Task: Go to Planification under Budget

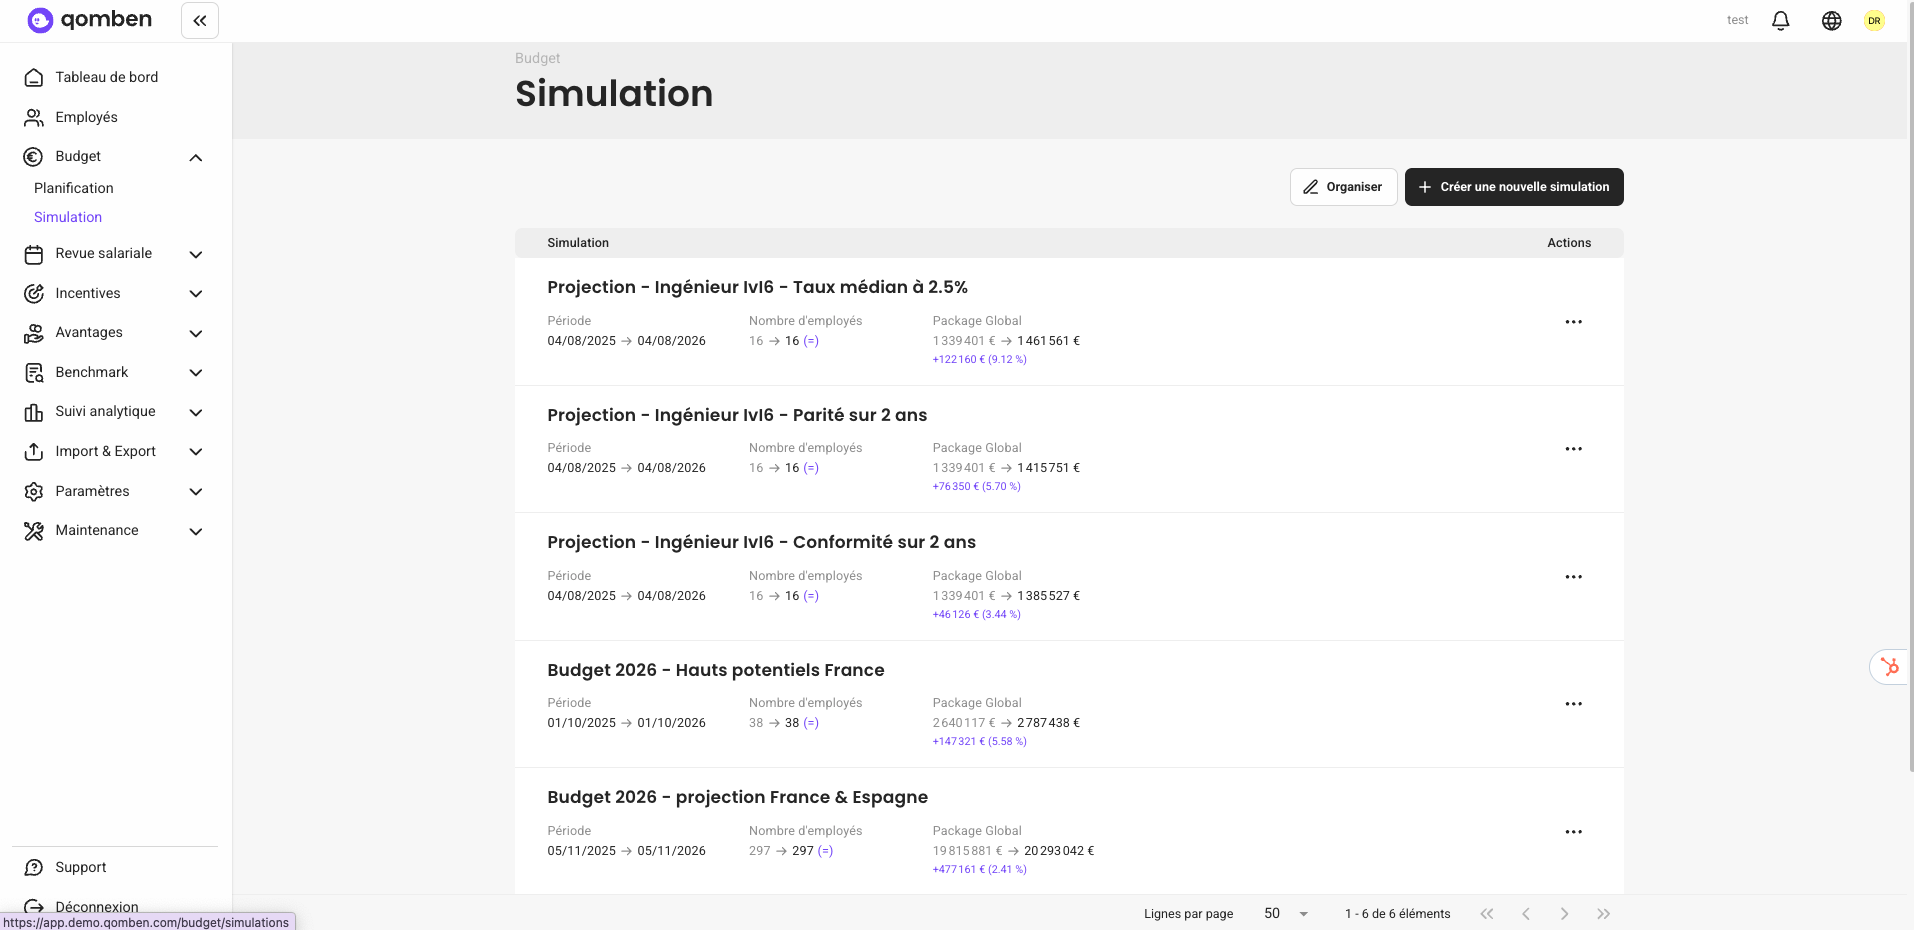Action: click(74, 188)
